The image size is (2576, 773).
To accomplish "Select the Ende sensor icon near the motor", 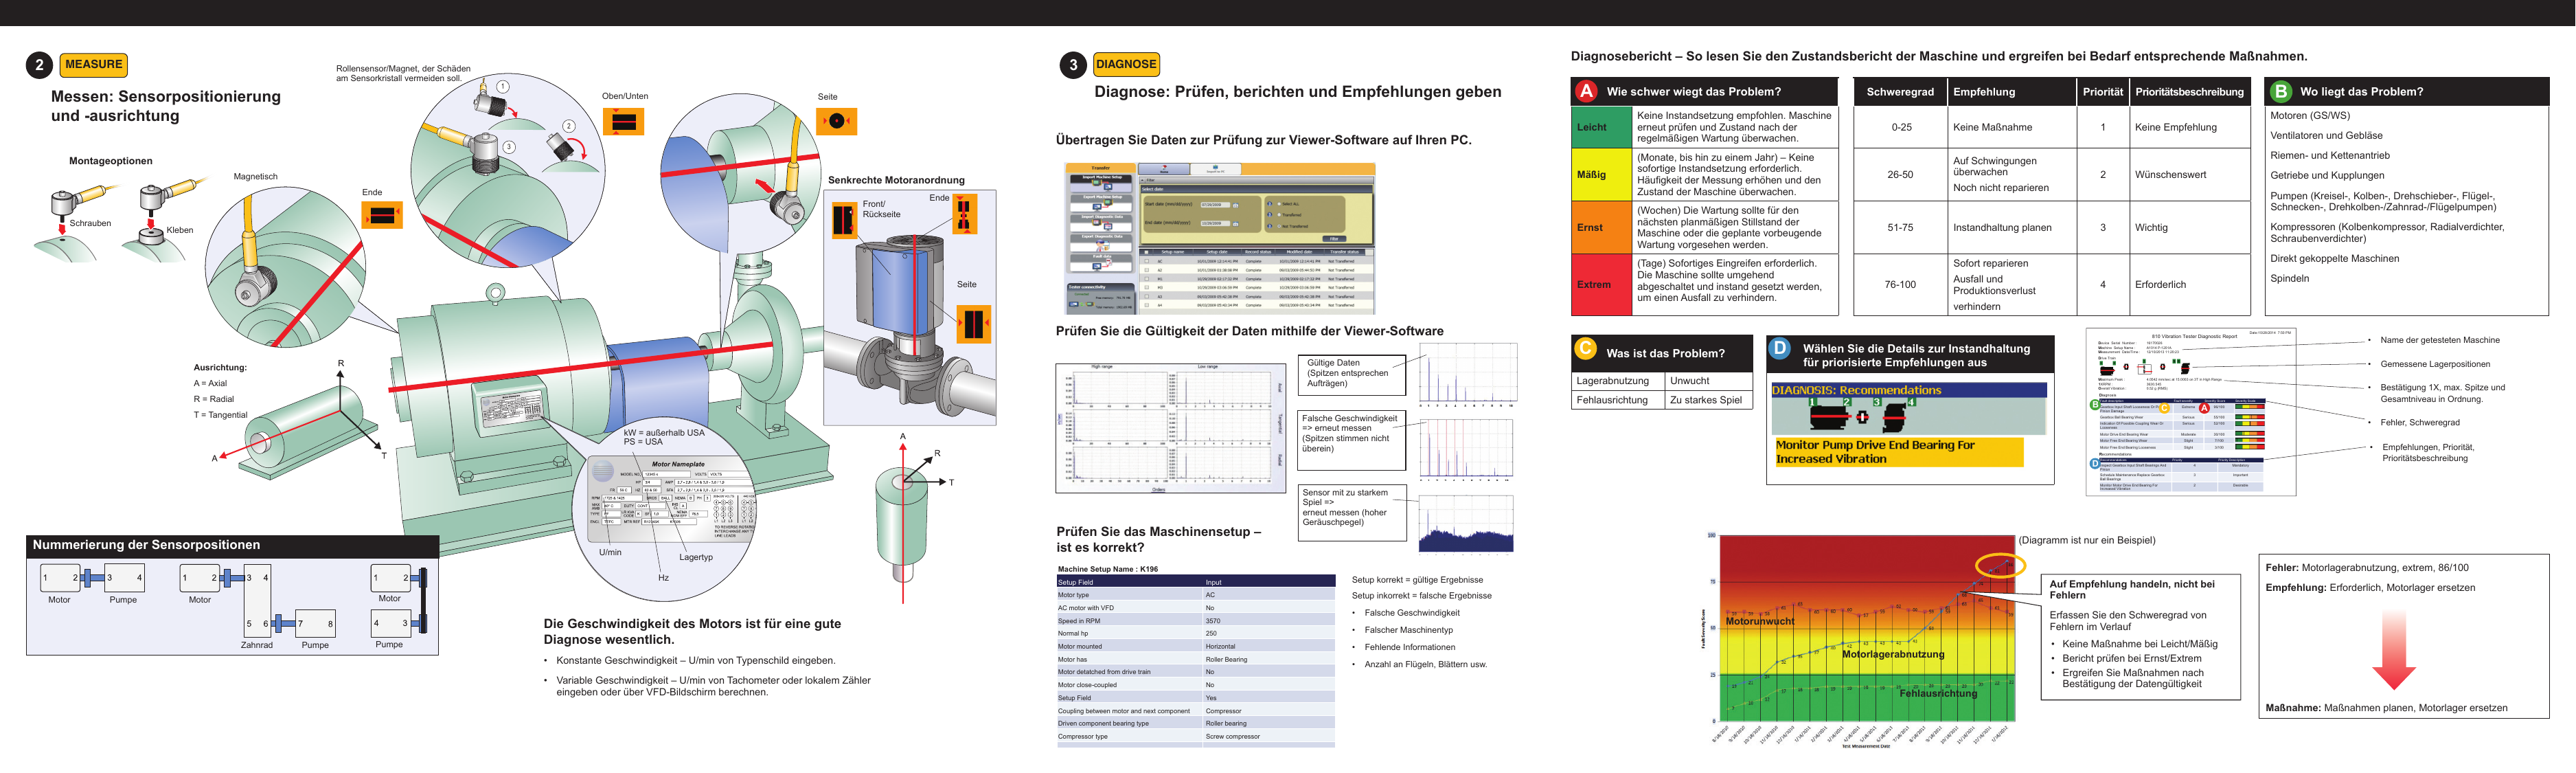I will 382,215.
